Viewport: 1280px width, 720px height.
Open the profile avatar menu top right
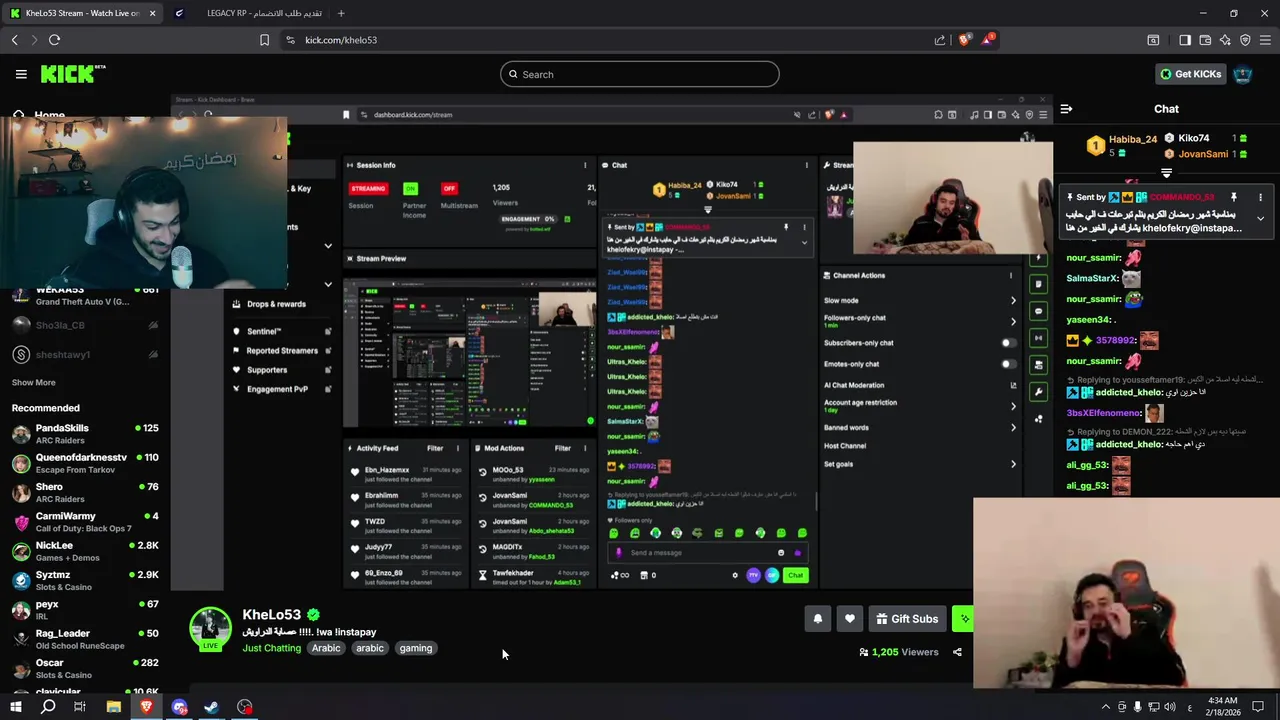click(1242, 74)
